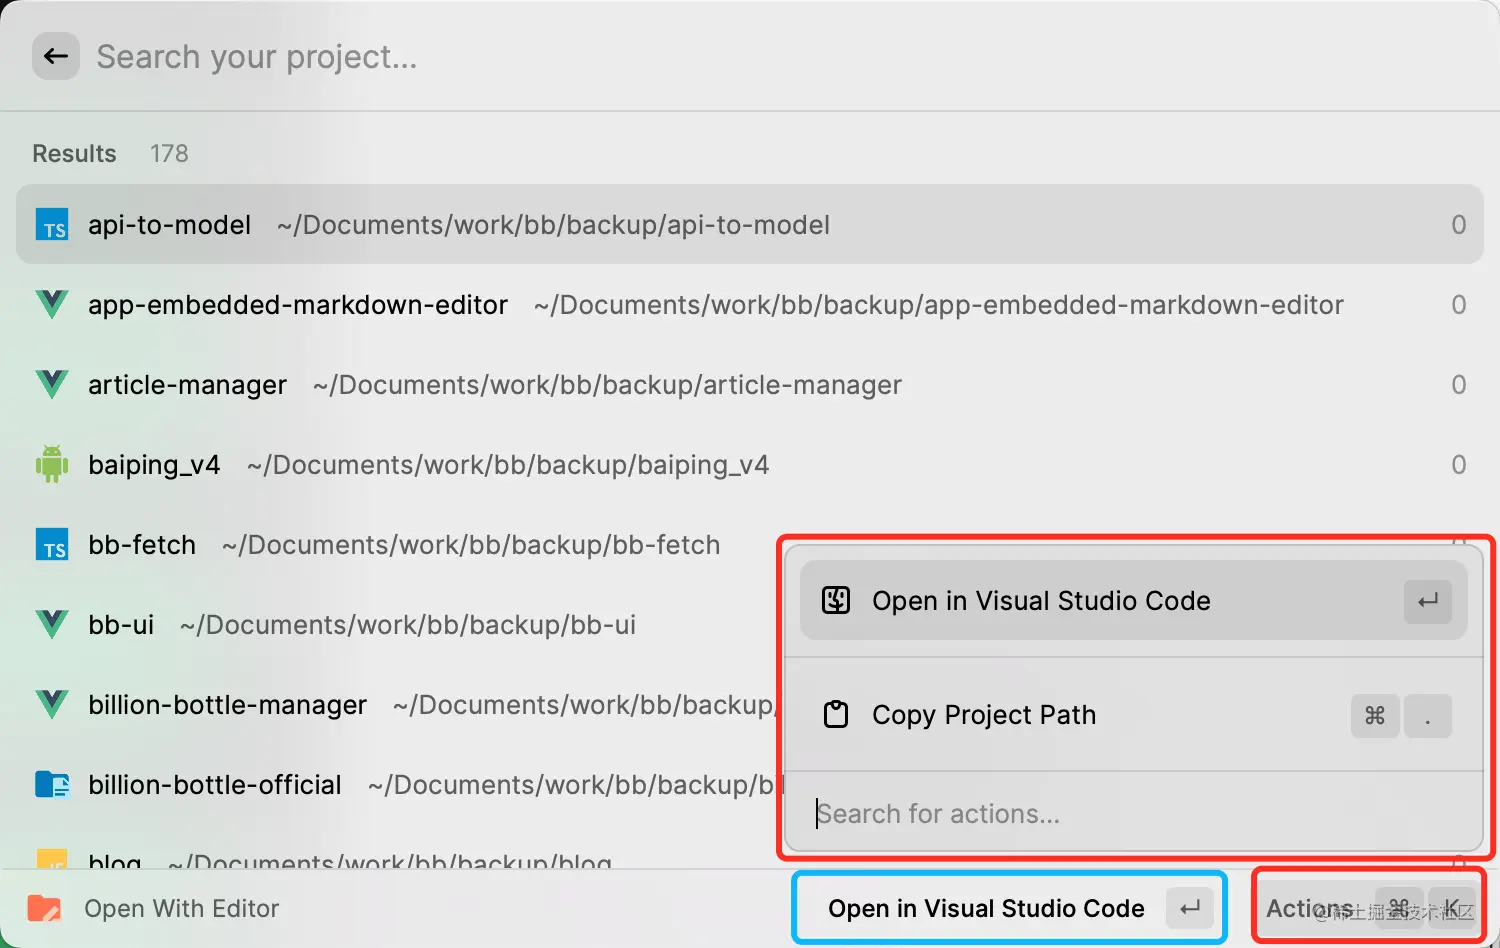The width and height of the screenshot is (1500, 948).
Task: Click the TypeScript icon for api-to-model
Action: tap(52, 225)
